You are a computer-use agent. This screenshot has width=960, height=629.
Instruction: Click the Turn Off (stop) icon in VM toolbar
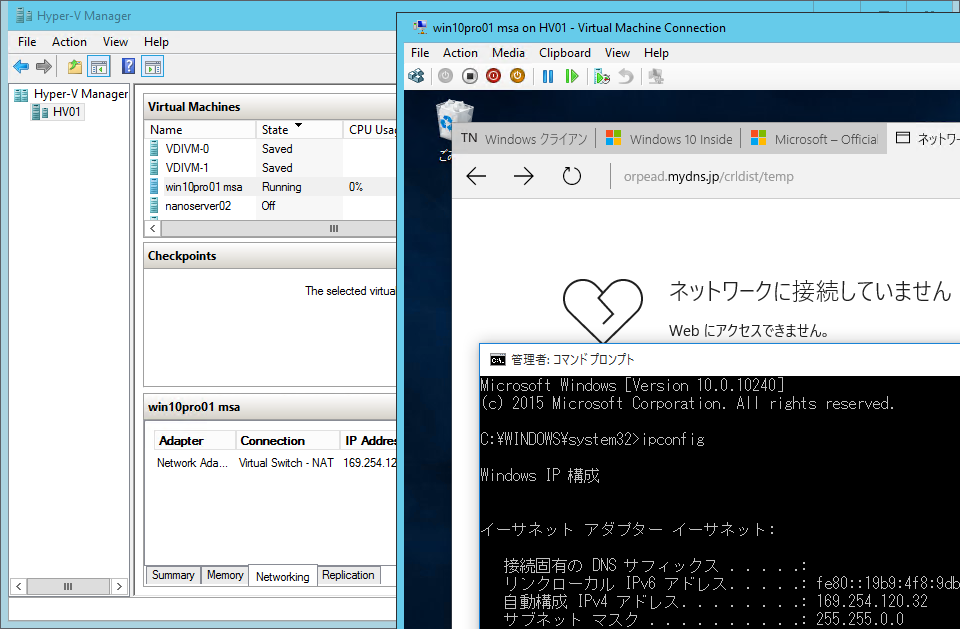pos(470,76)
